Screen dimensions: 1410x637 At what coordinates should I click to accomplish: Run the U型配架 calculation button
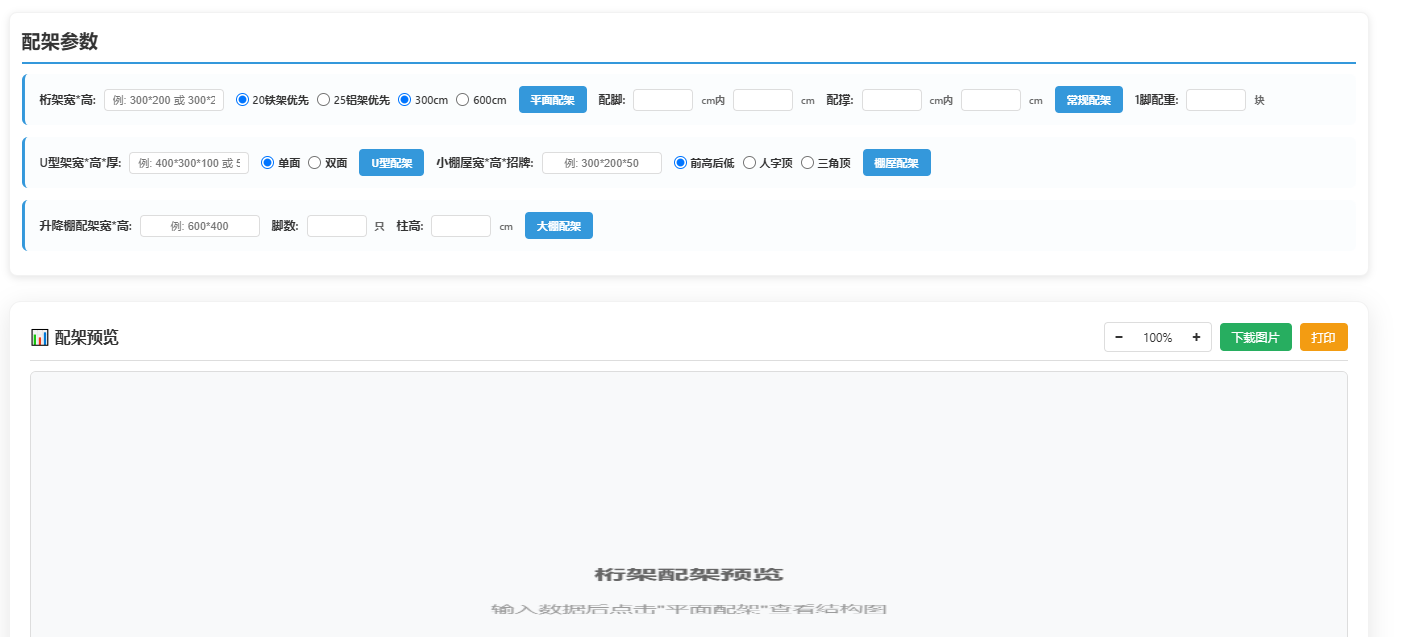point(391,163)
